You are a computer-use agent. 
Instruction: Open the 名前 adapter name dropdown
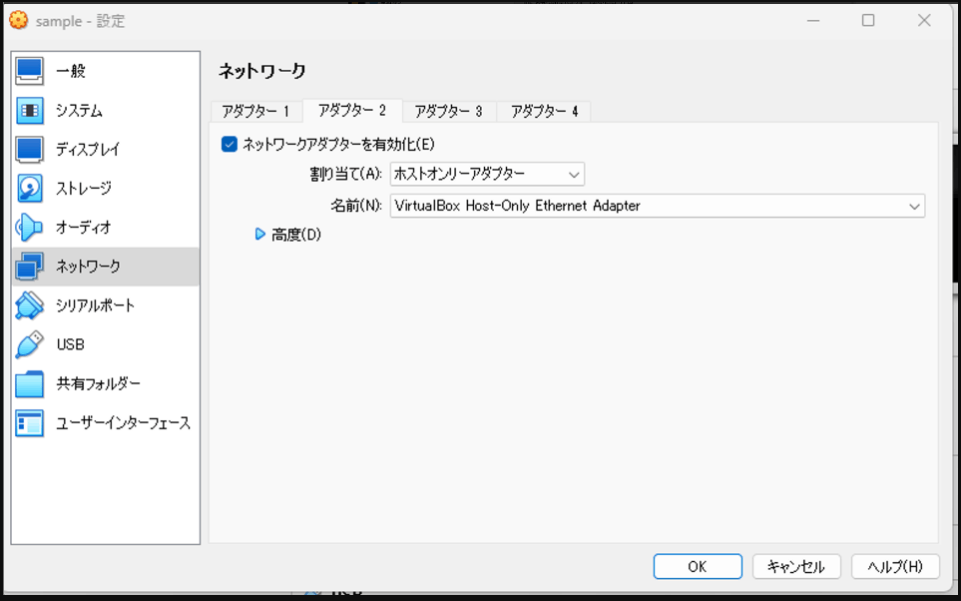[657, 206]
